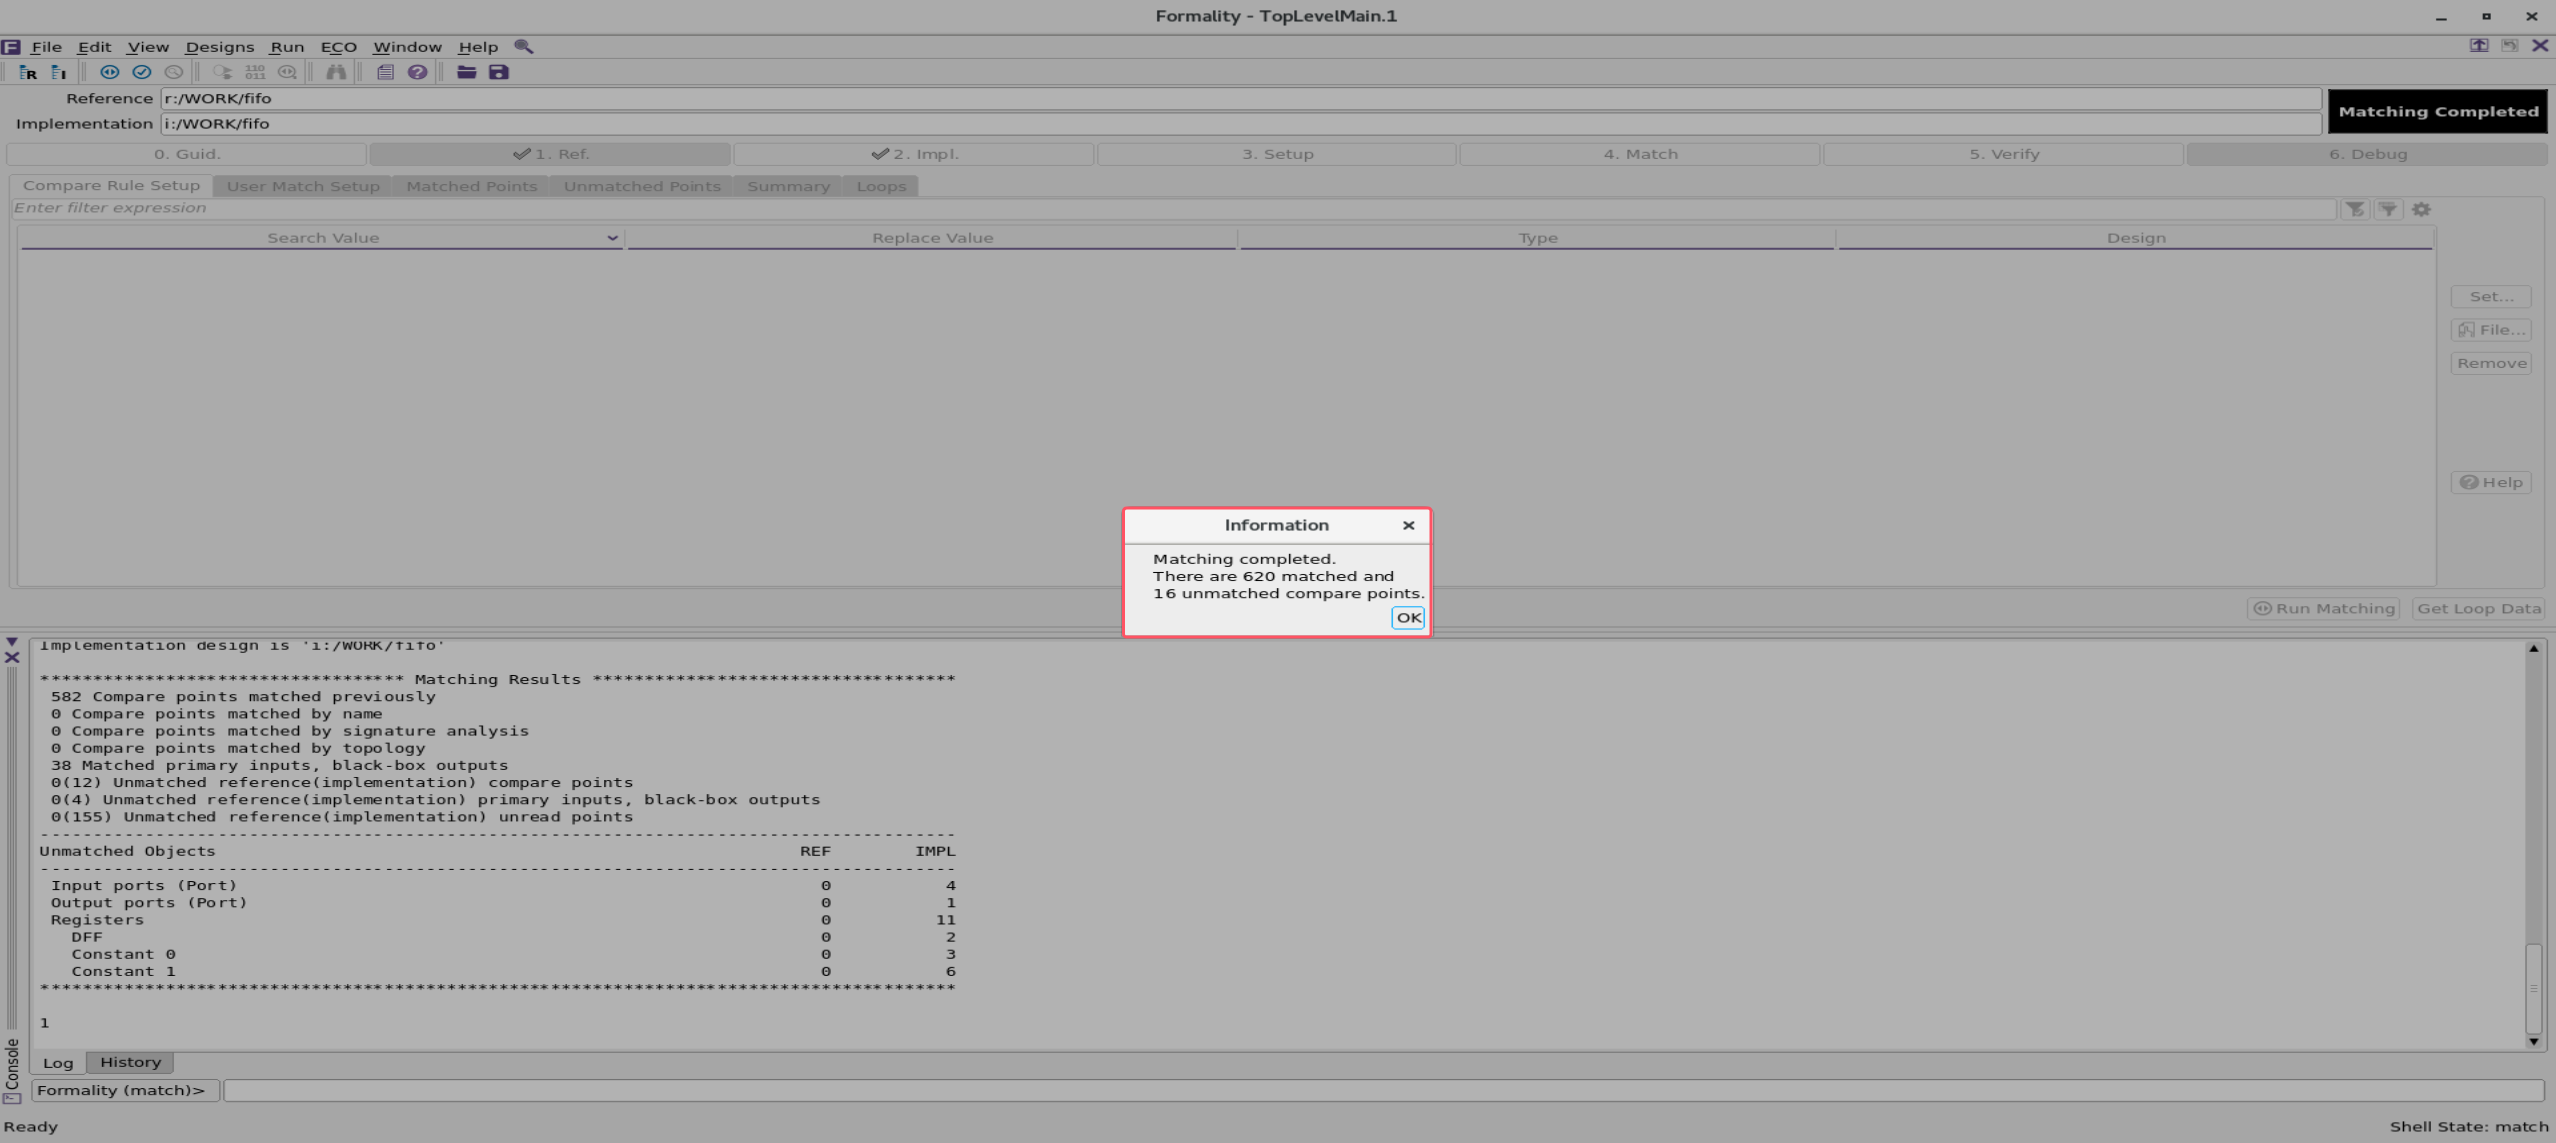Screen dimensions: 2556x1143
Task: Toggle the filter-with-check icon
Action: 2357,209
